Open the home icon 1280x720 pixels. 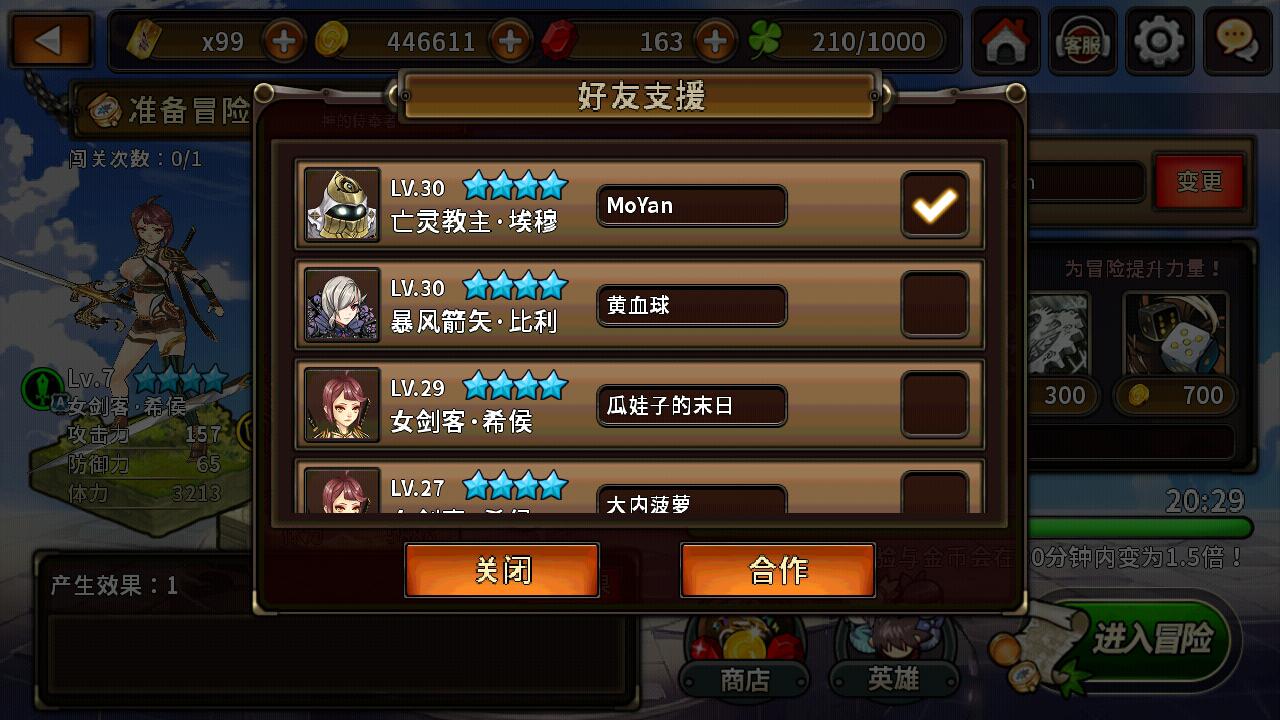[1005, 41]
